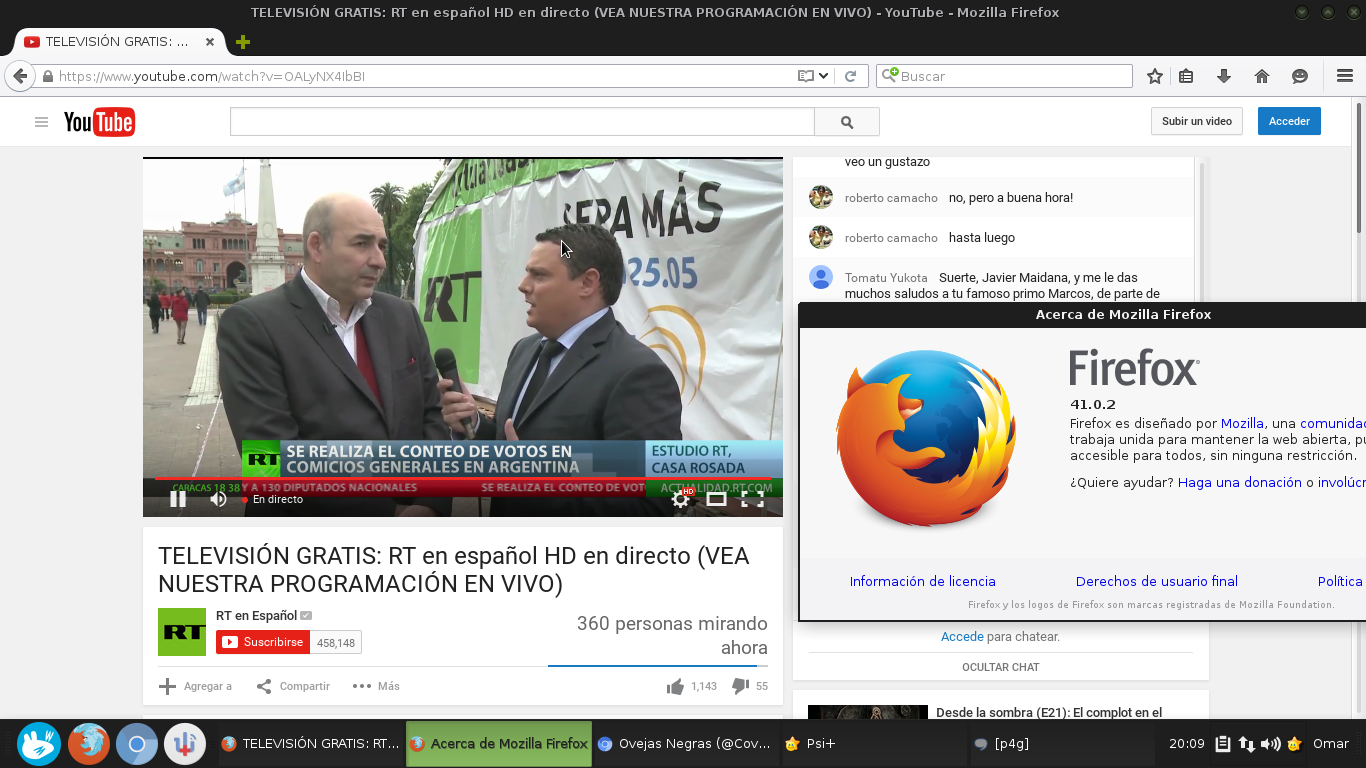Image resolution: width=1366 pixels, height=768 pixels.
Task: Click the Compartir share button
Action: coord(293,686)
